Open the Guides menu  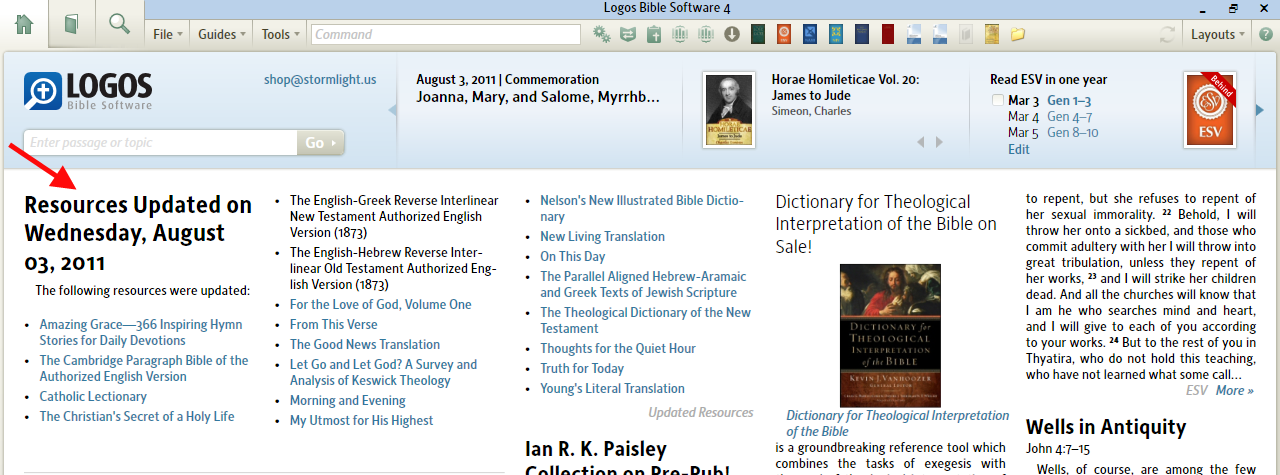coord(222,34)
